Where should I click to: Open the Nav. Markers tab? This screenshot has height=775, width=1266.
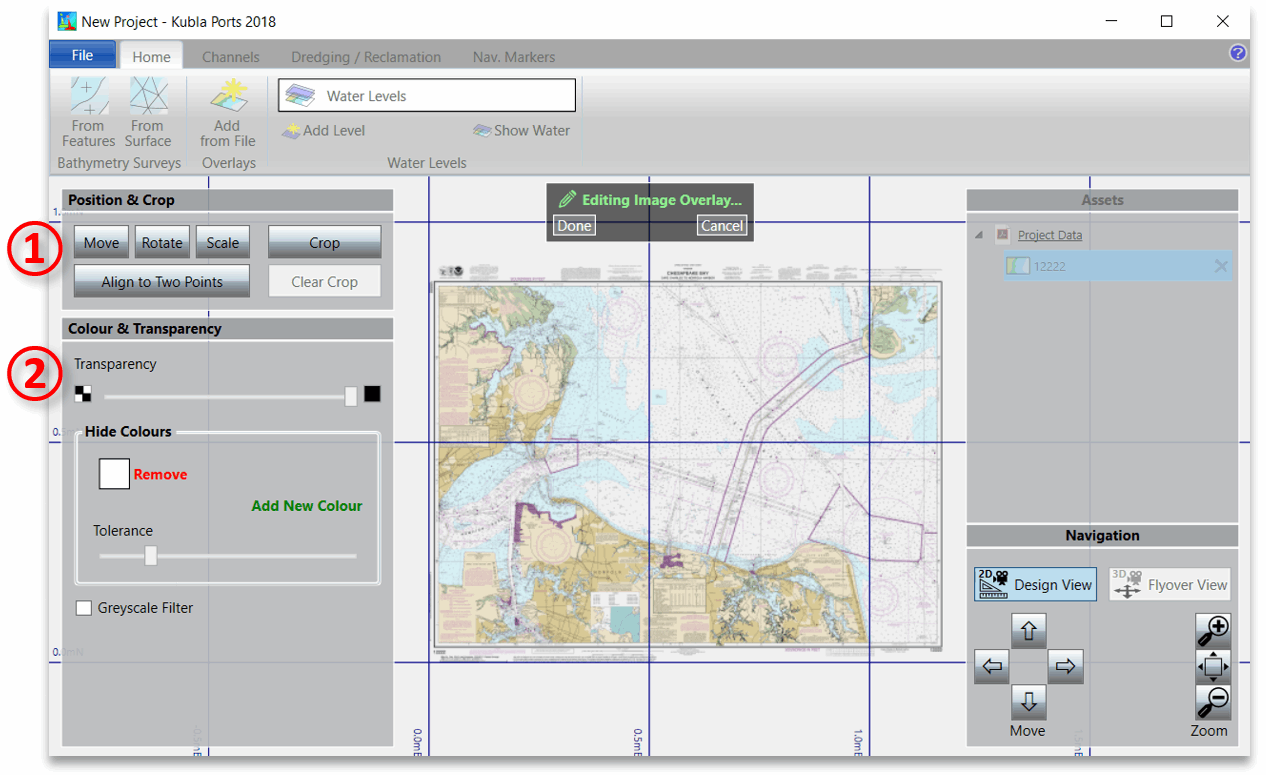coord(513,57)
